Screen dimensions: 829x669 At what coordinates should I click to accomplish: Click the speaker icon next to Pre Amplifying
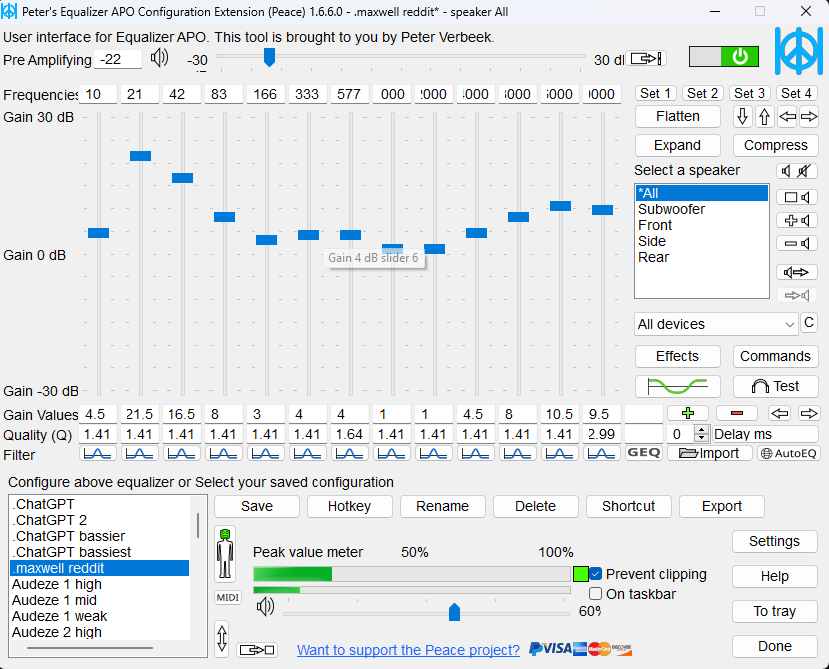(159, 58)
